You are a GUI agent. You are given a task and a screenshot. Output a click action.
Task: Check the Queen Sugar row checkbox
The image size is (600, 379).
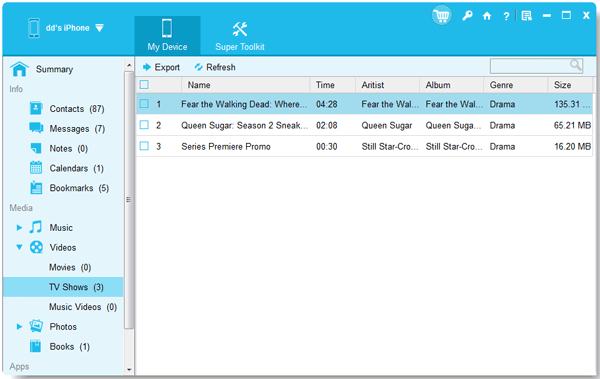click(144, 125)
